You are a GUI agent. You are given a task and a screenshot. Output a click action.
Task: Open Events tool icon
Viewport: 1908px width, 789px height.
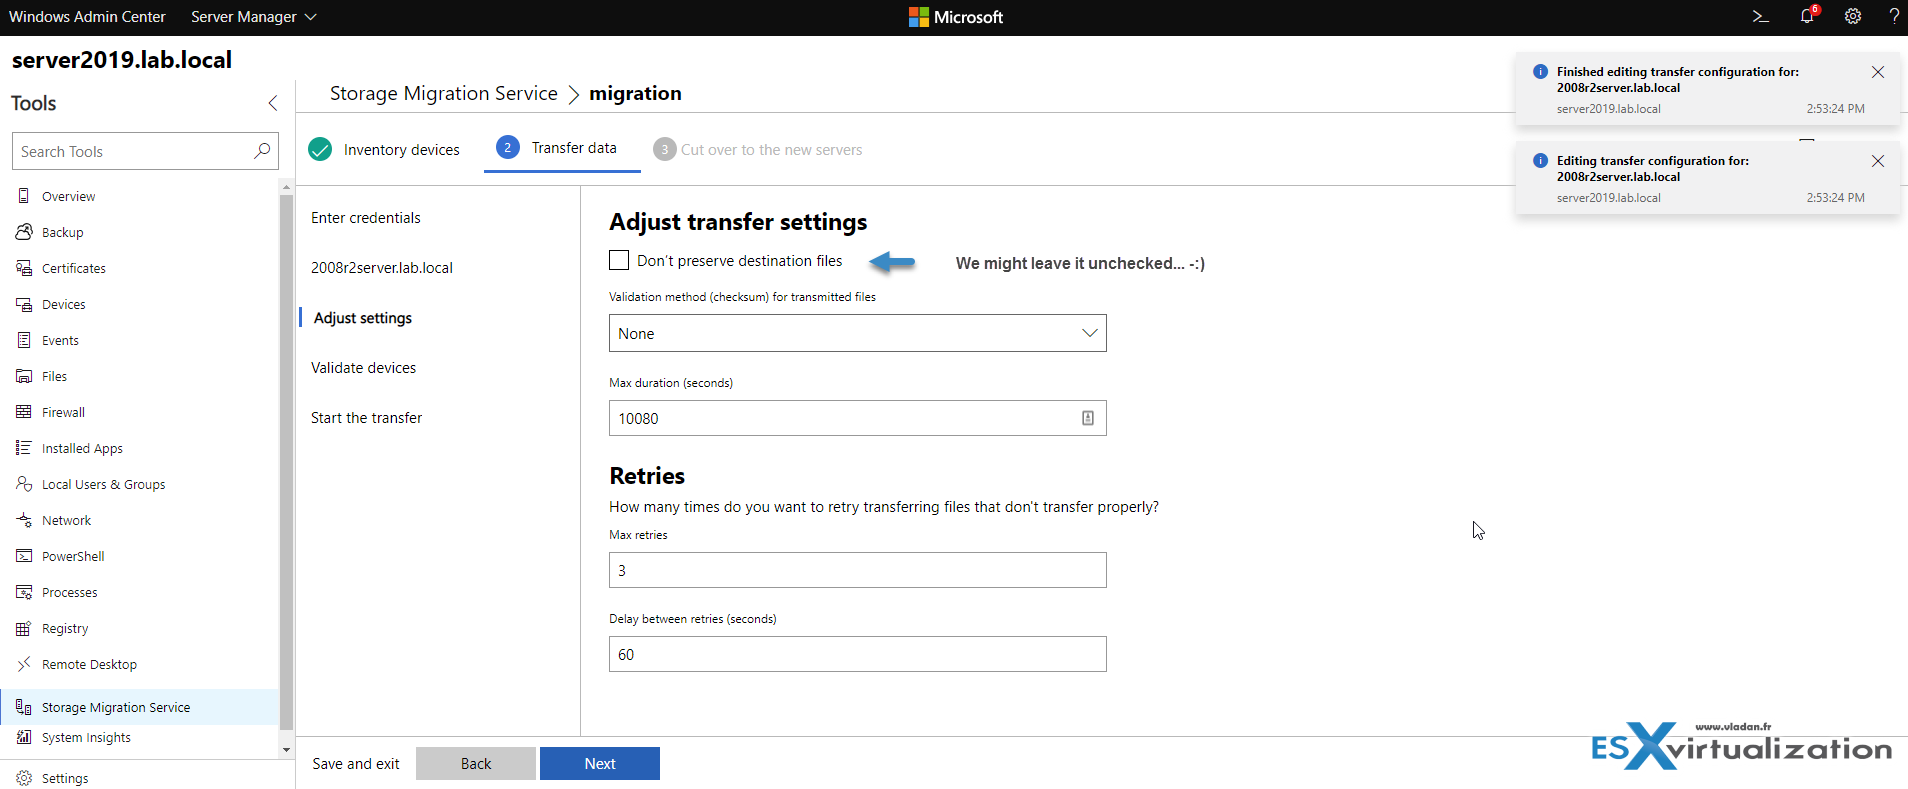click(x=24, y=340)
